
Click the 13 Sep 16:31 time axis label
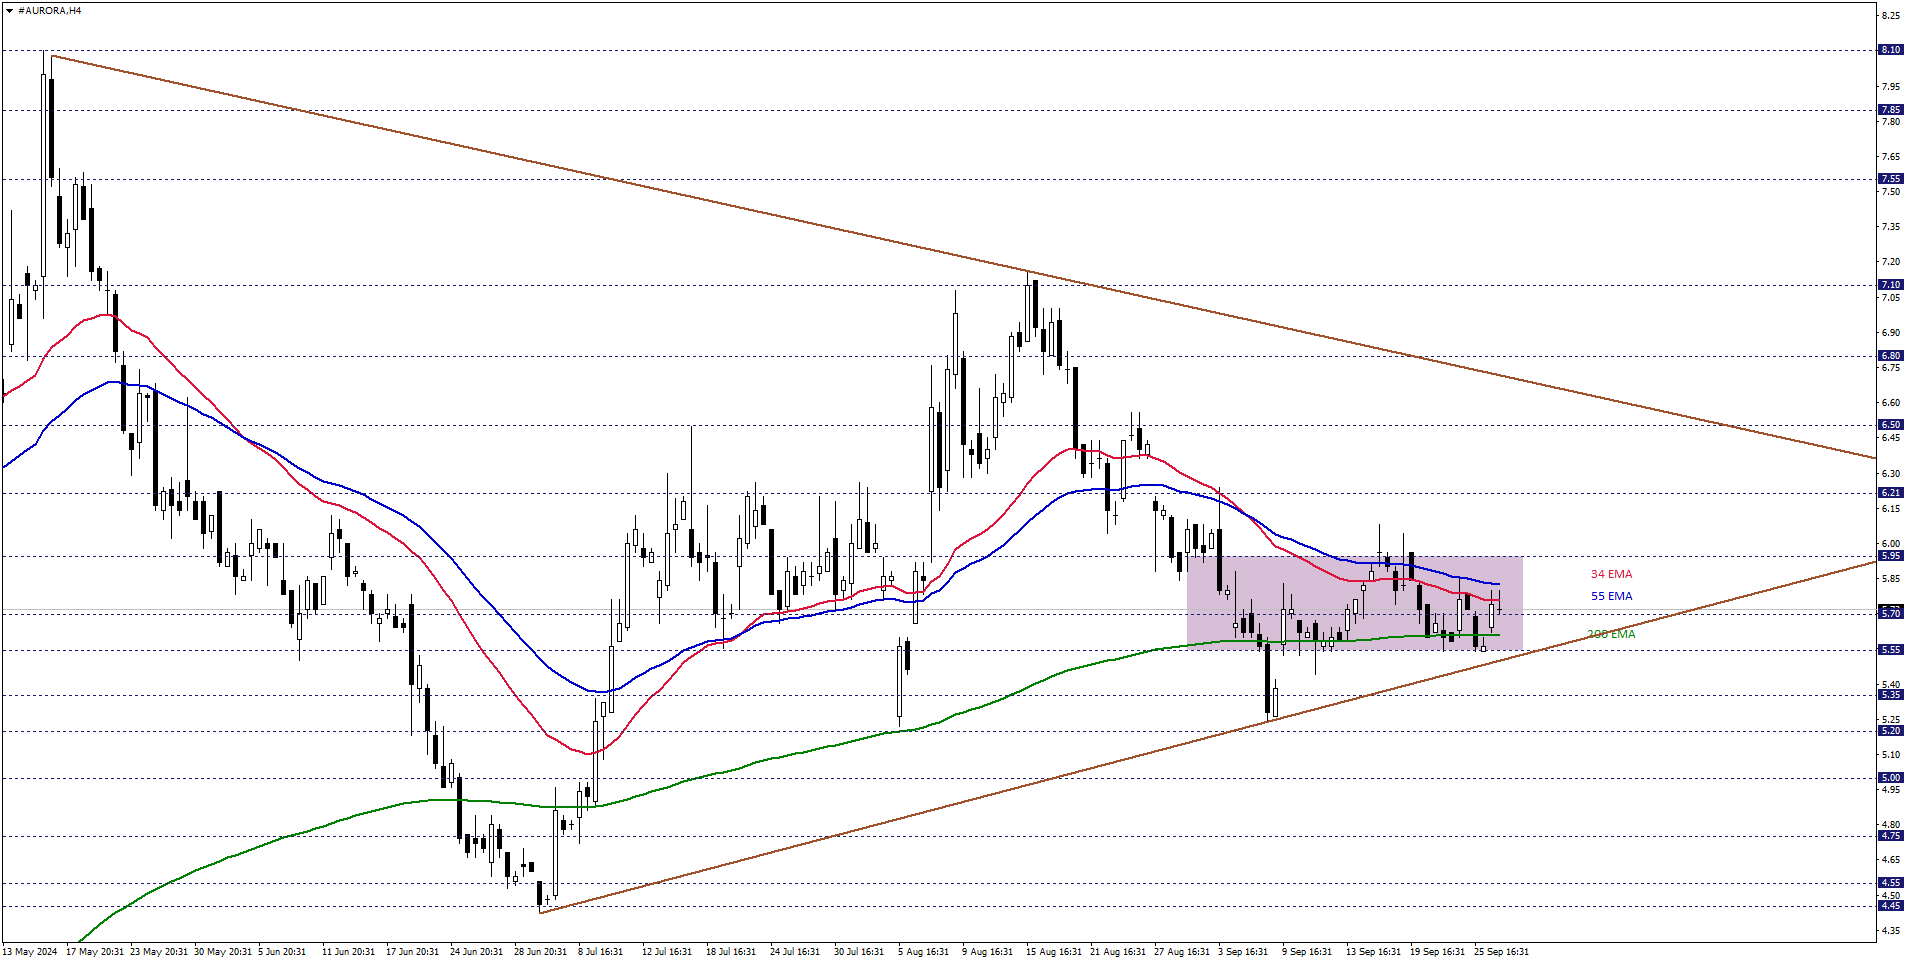[x=1373, y=952]
